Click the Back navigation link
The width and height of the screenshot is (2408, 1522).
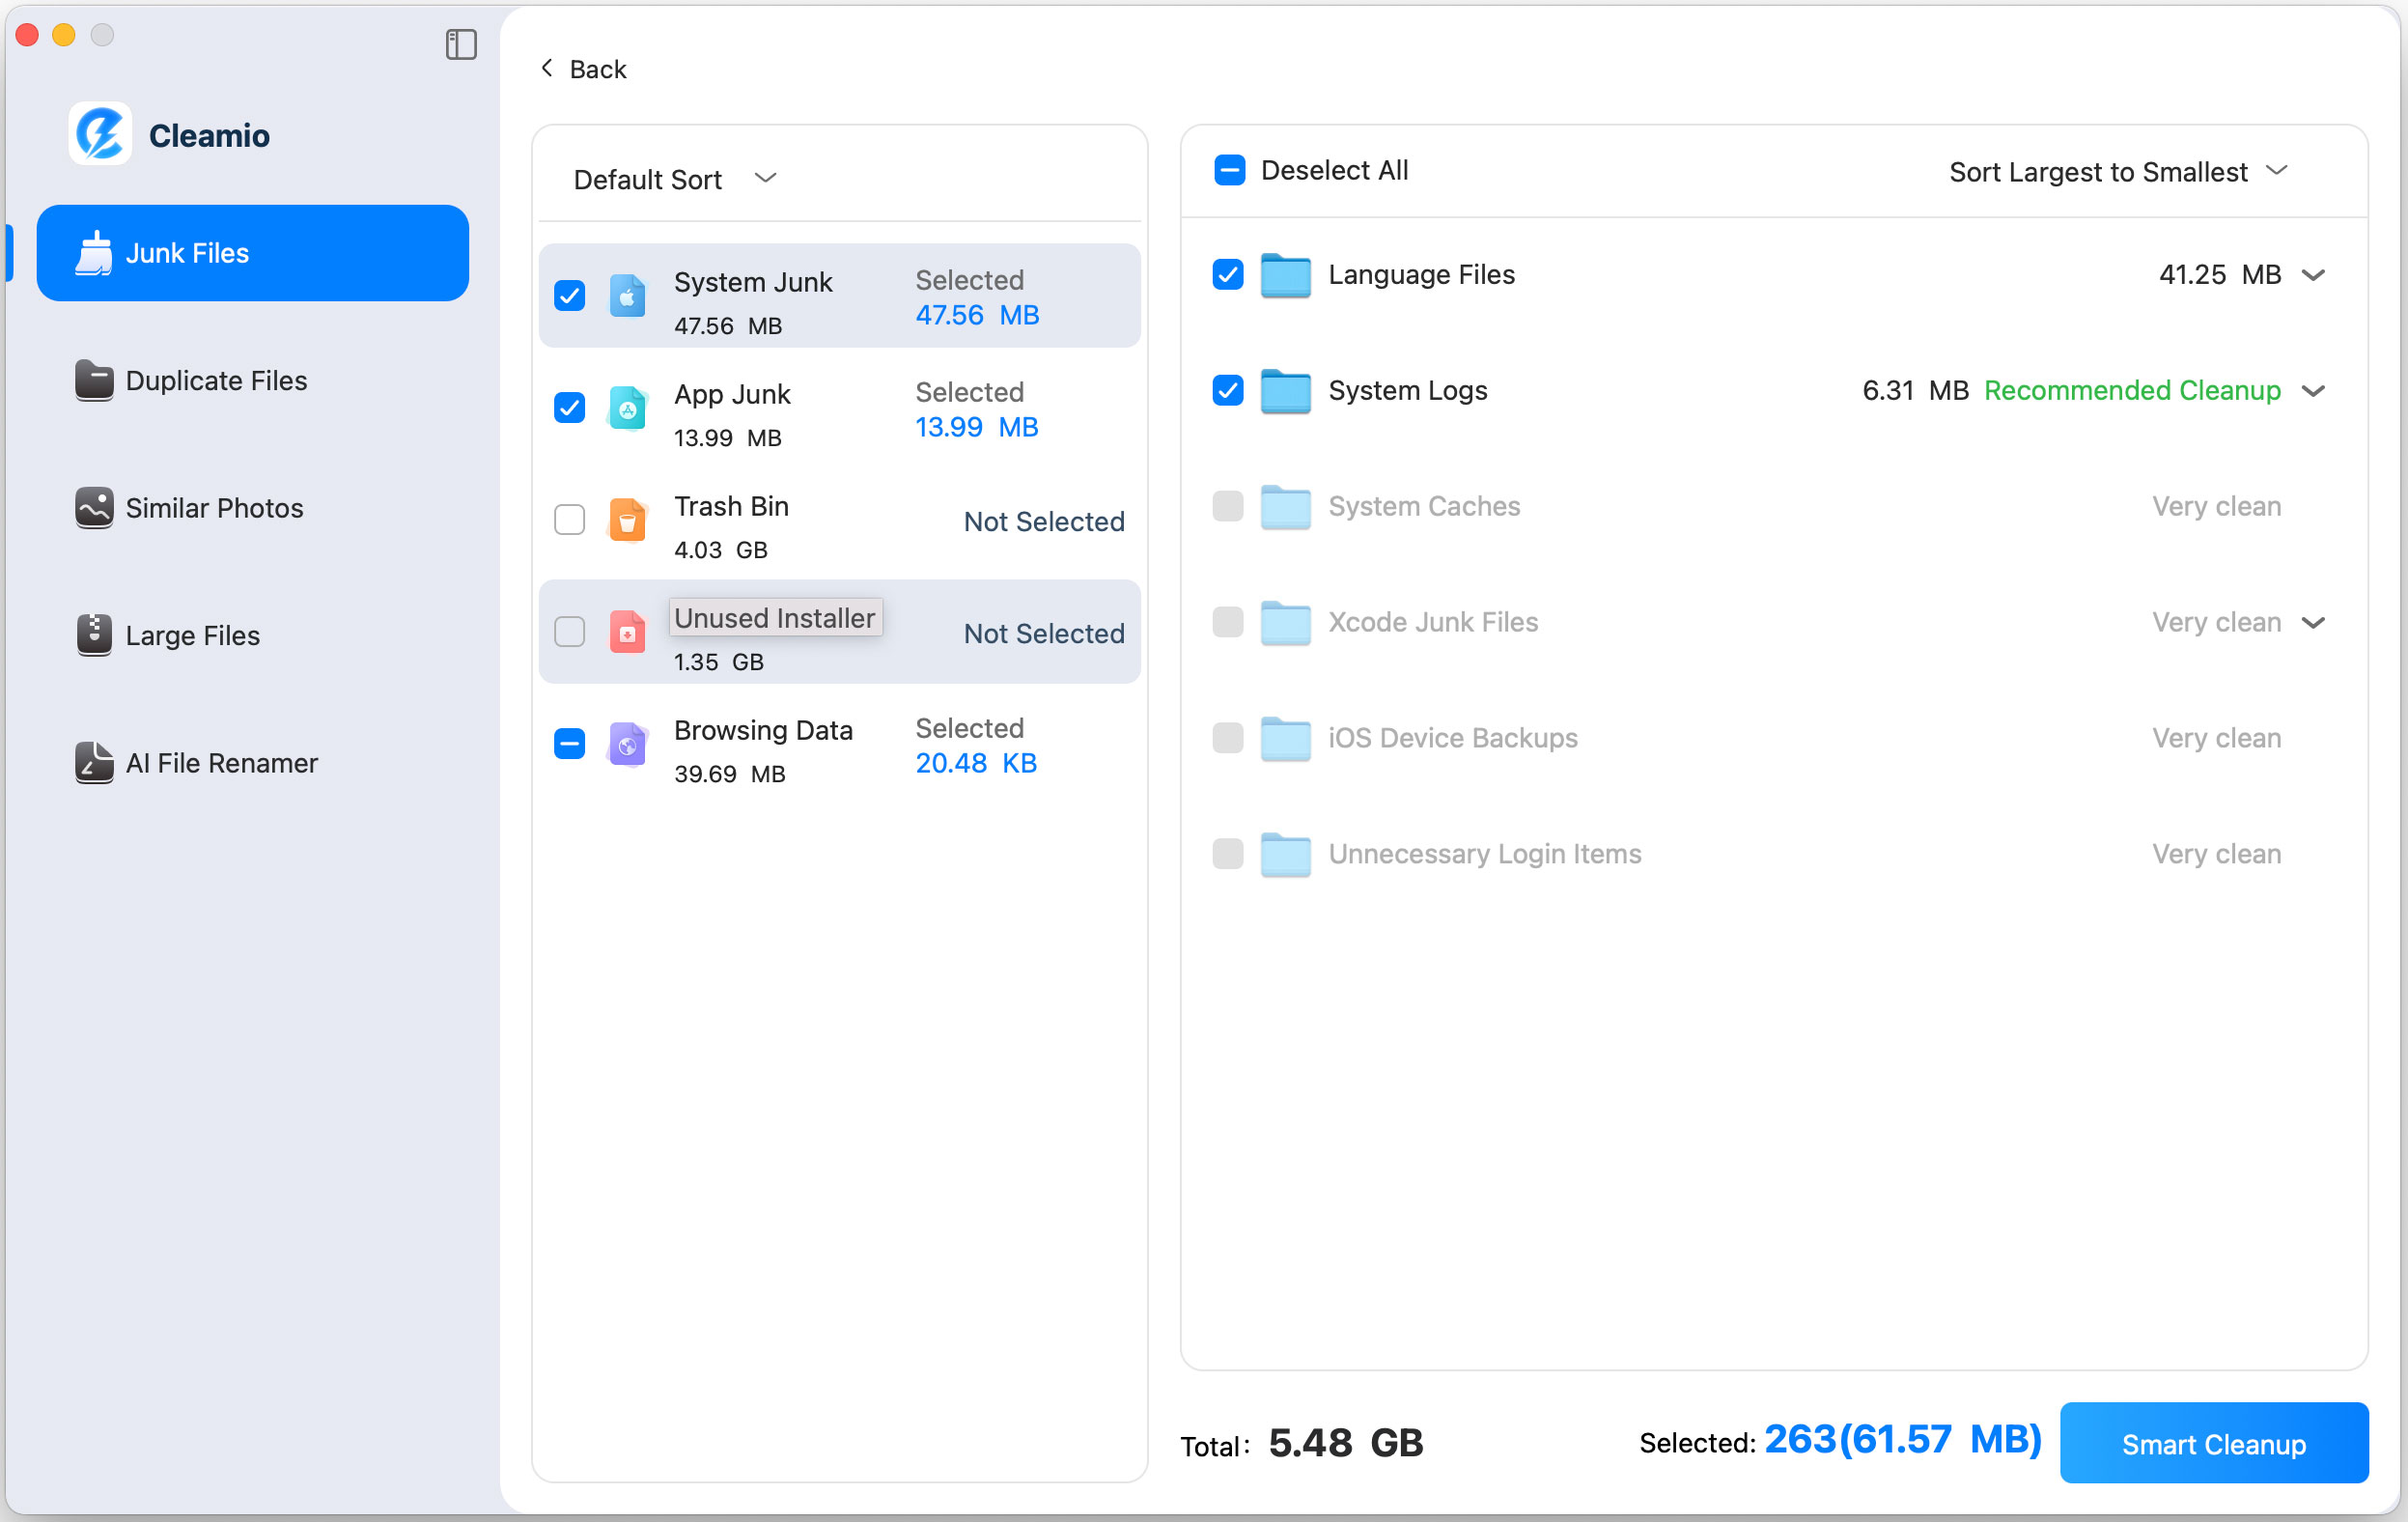583,68
